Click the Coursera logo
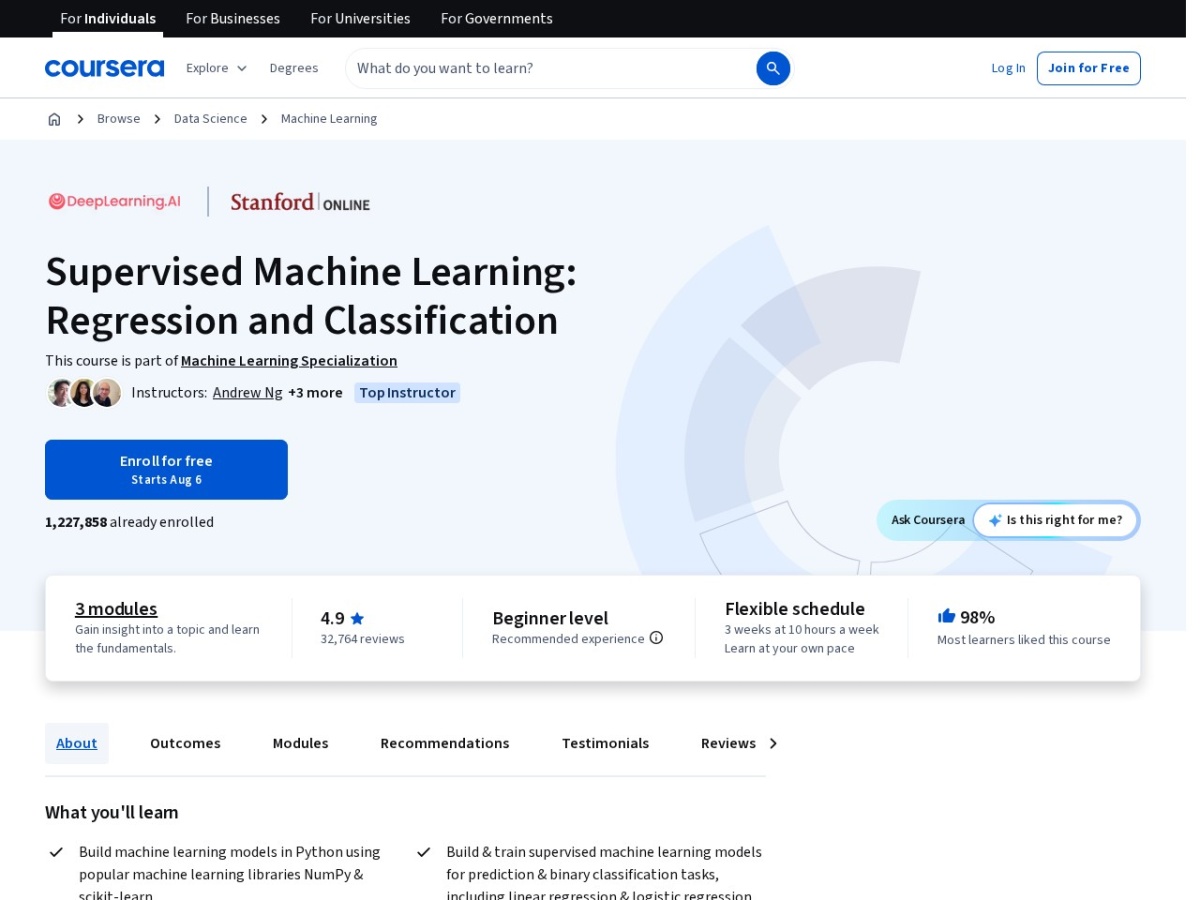 104,68
